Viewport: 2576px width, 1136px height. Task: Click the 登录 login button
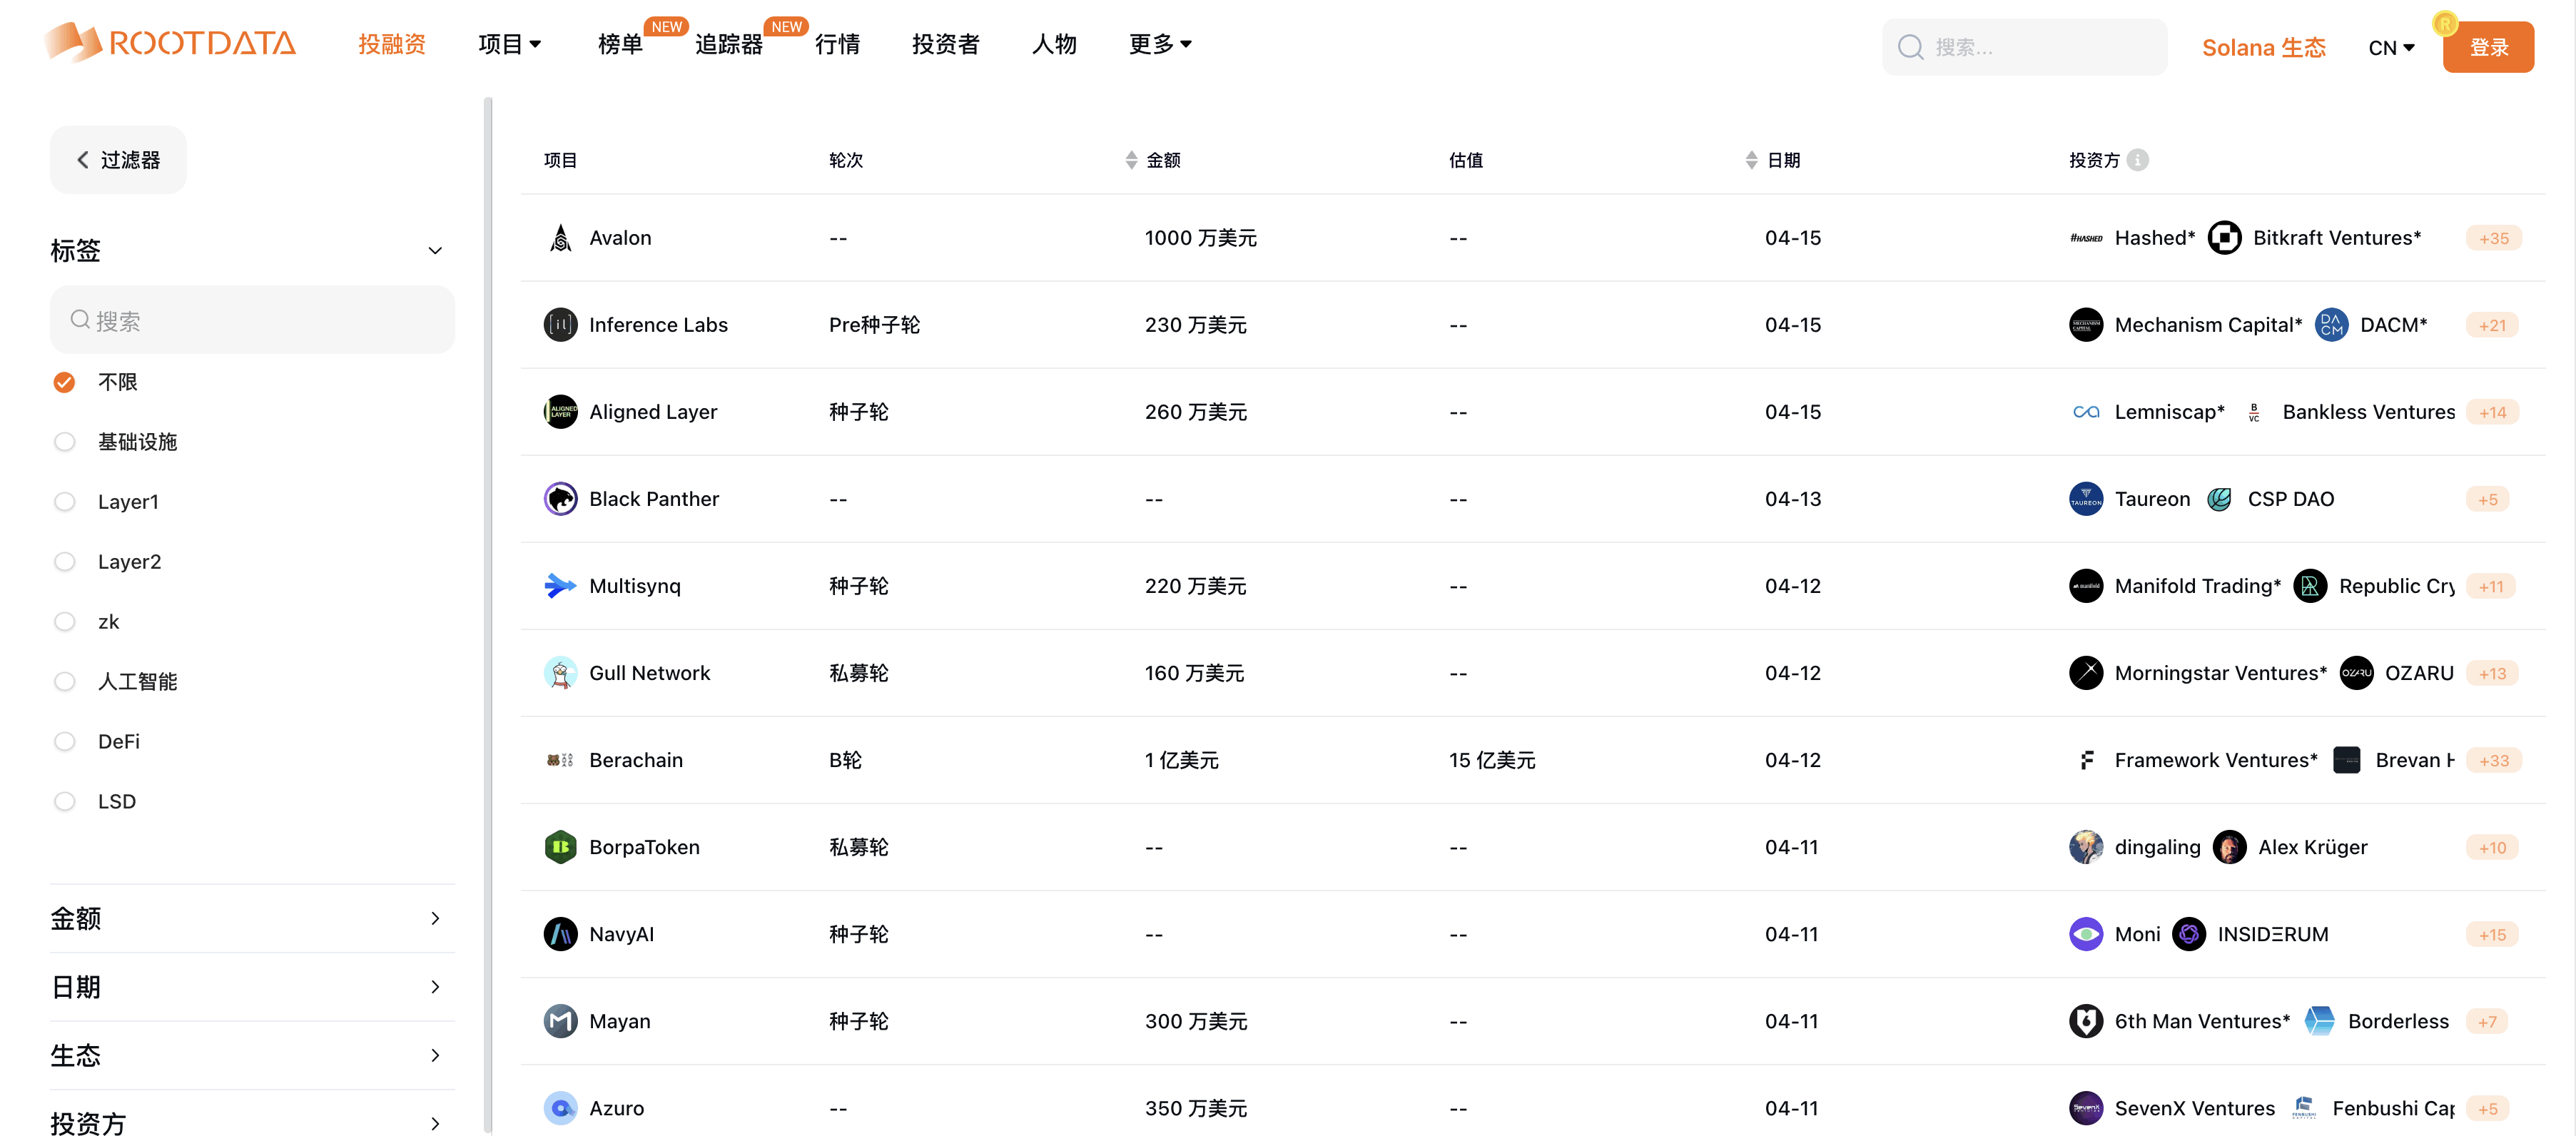2488,47
